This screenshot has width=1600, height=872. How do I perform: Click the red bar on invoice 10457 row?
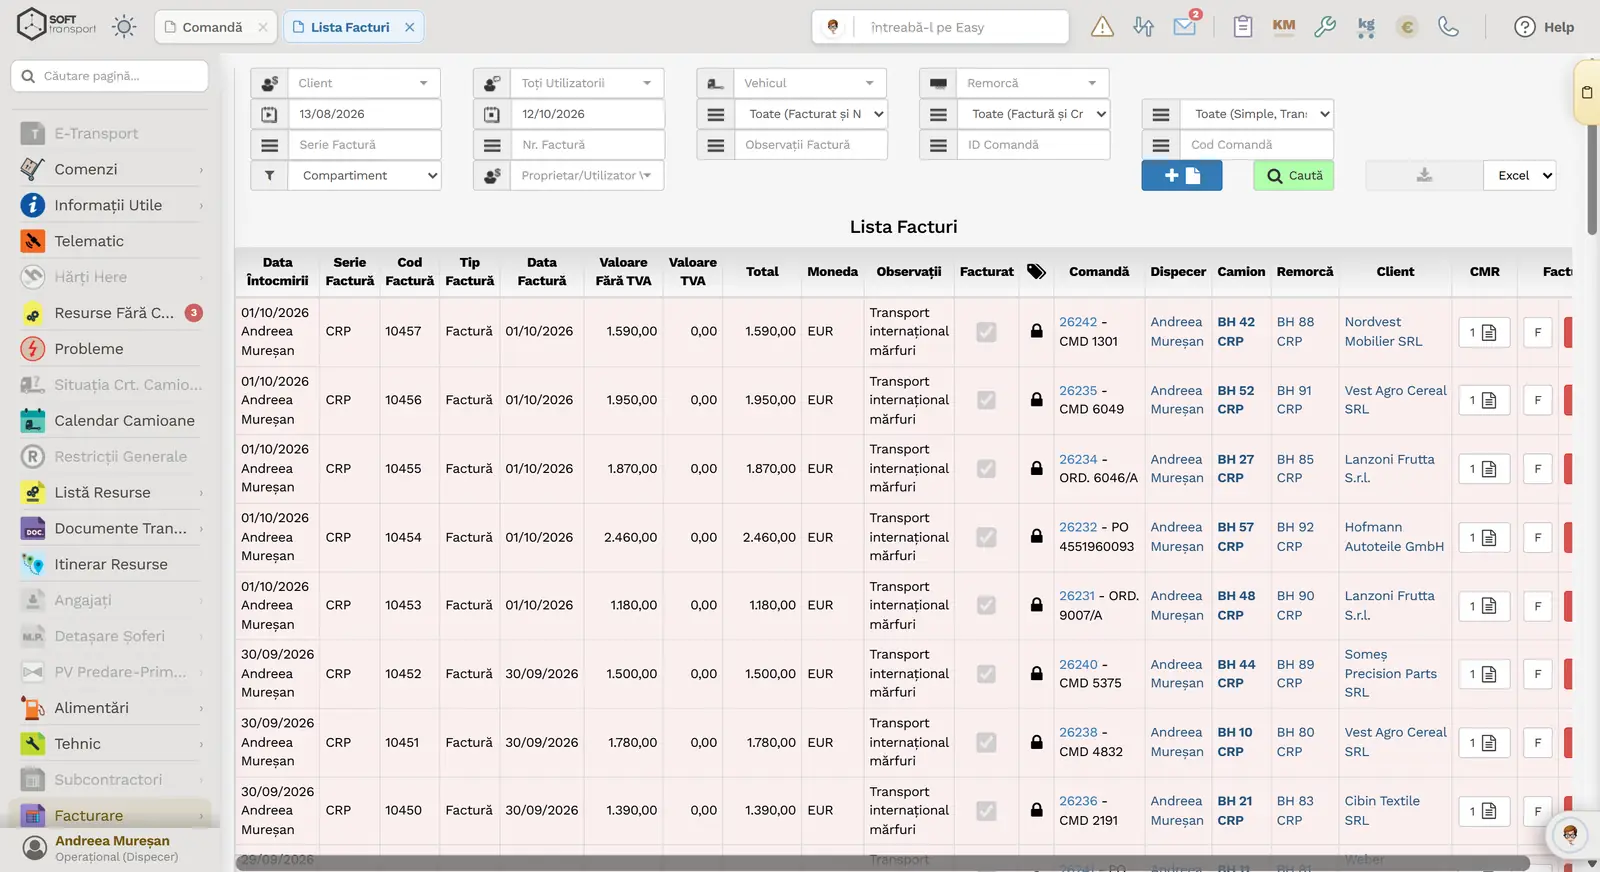(x=1568, y=332)
